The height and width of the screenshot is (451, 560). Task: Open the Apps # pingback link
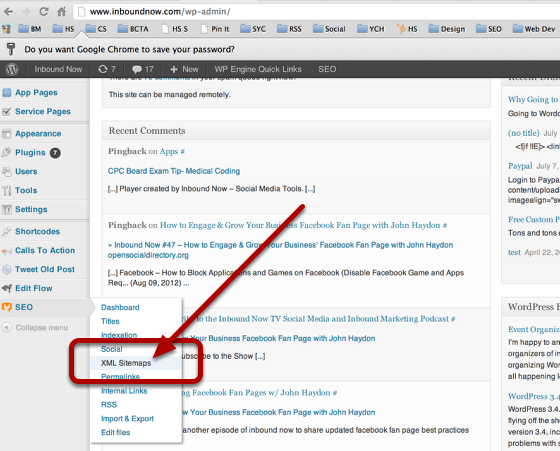[172, 151]
